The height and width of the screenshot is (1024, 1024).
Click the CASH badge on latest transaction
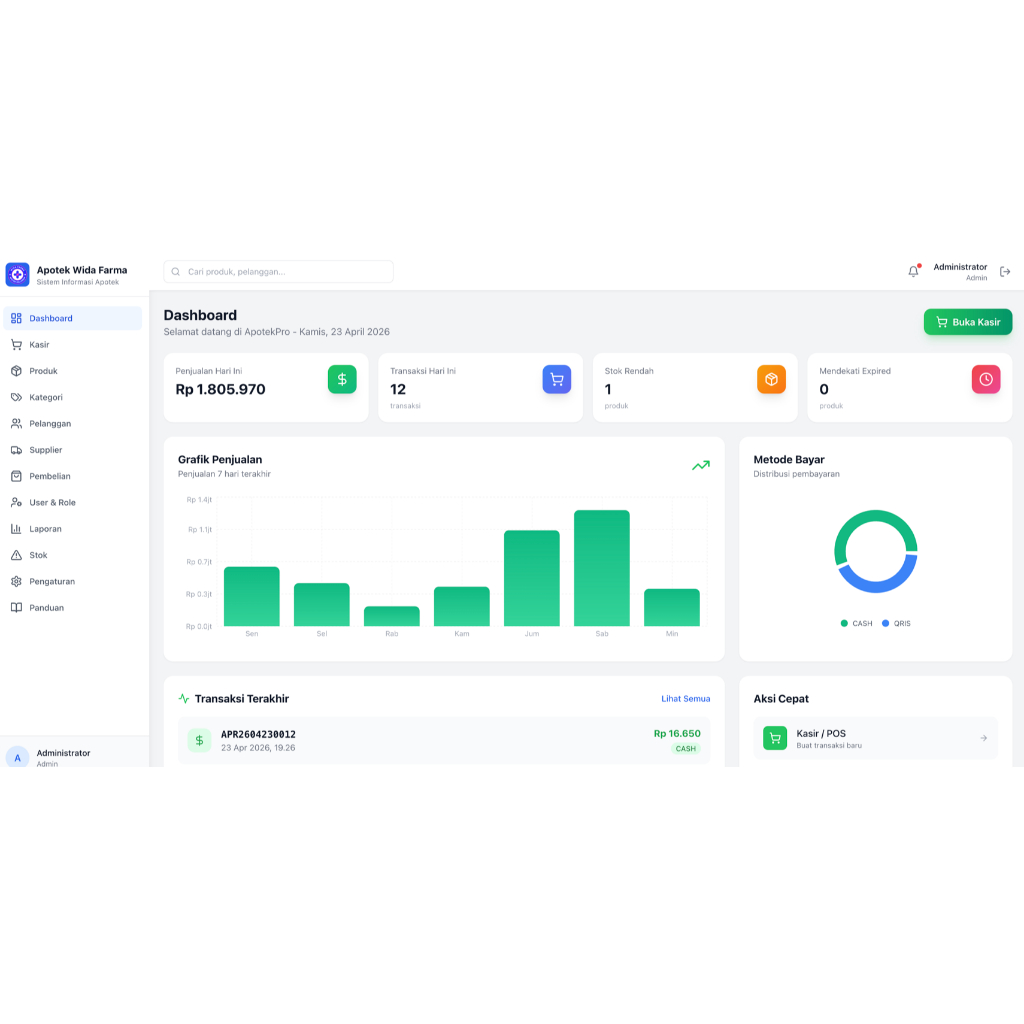(x=686, y=748)
